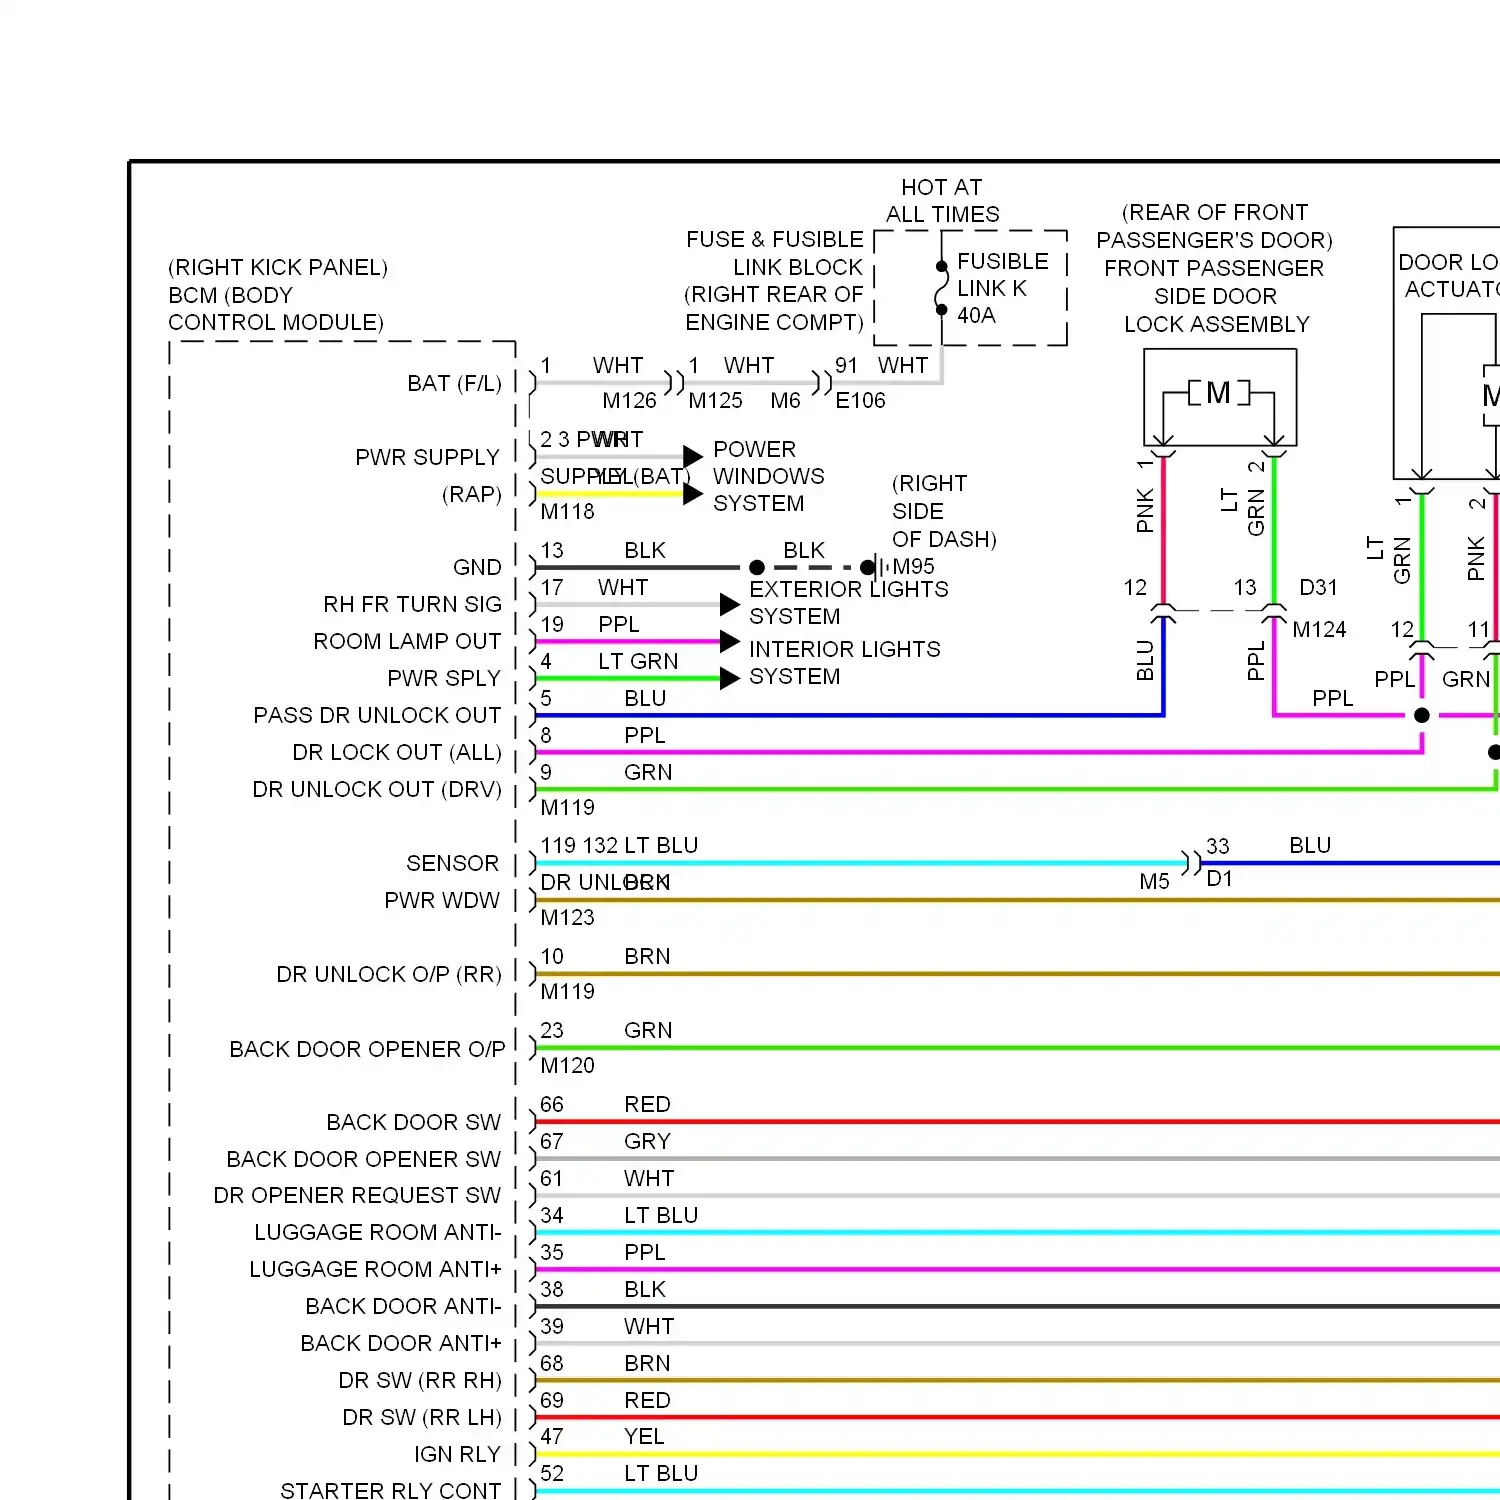Click the 'BRN' wire label at pin 68
The height and width of the screenshot is (1500, 1500).
coord(647,1364)
